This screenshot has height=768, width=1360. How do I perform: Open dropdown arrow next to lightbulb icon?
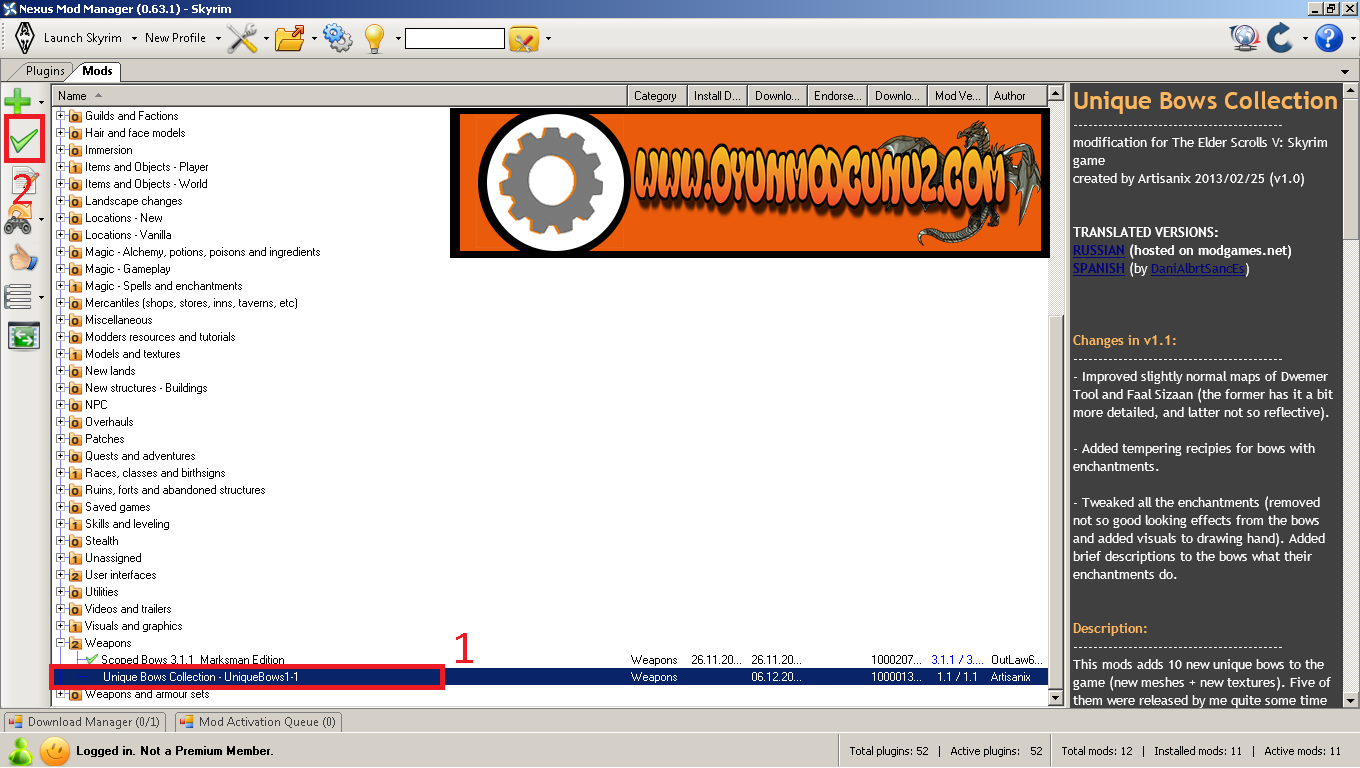pos(398,39)
